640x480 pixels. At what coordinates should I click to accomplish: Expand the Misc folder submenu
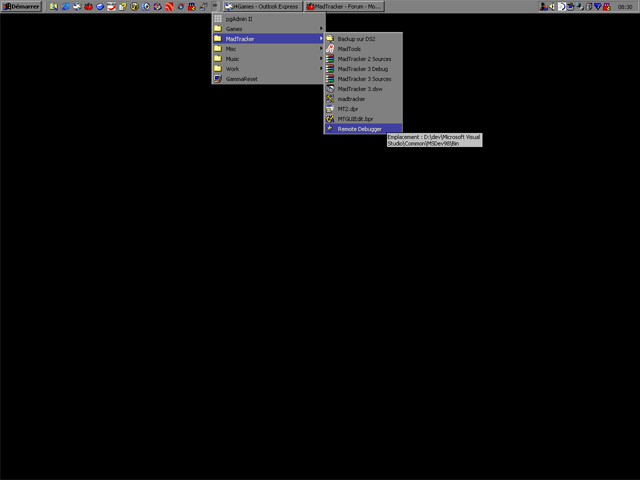pyautogui.click(x=269, y=49)
